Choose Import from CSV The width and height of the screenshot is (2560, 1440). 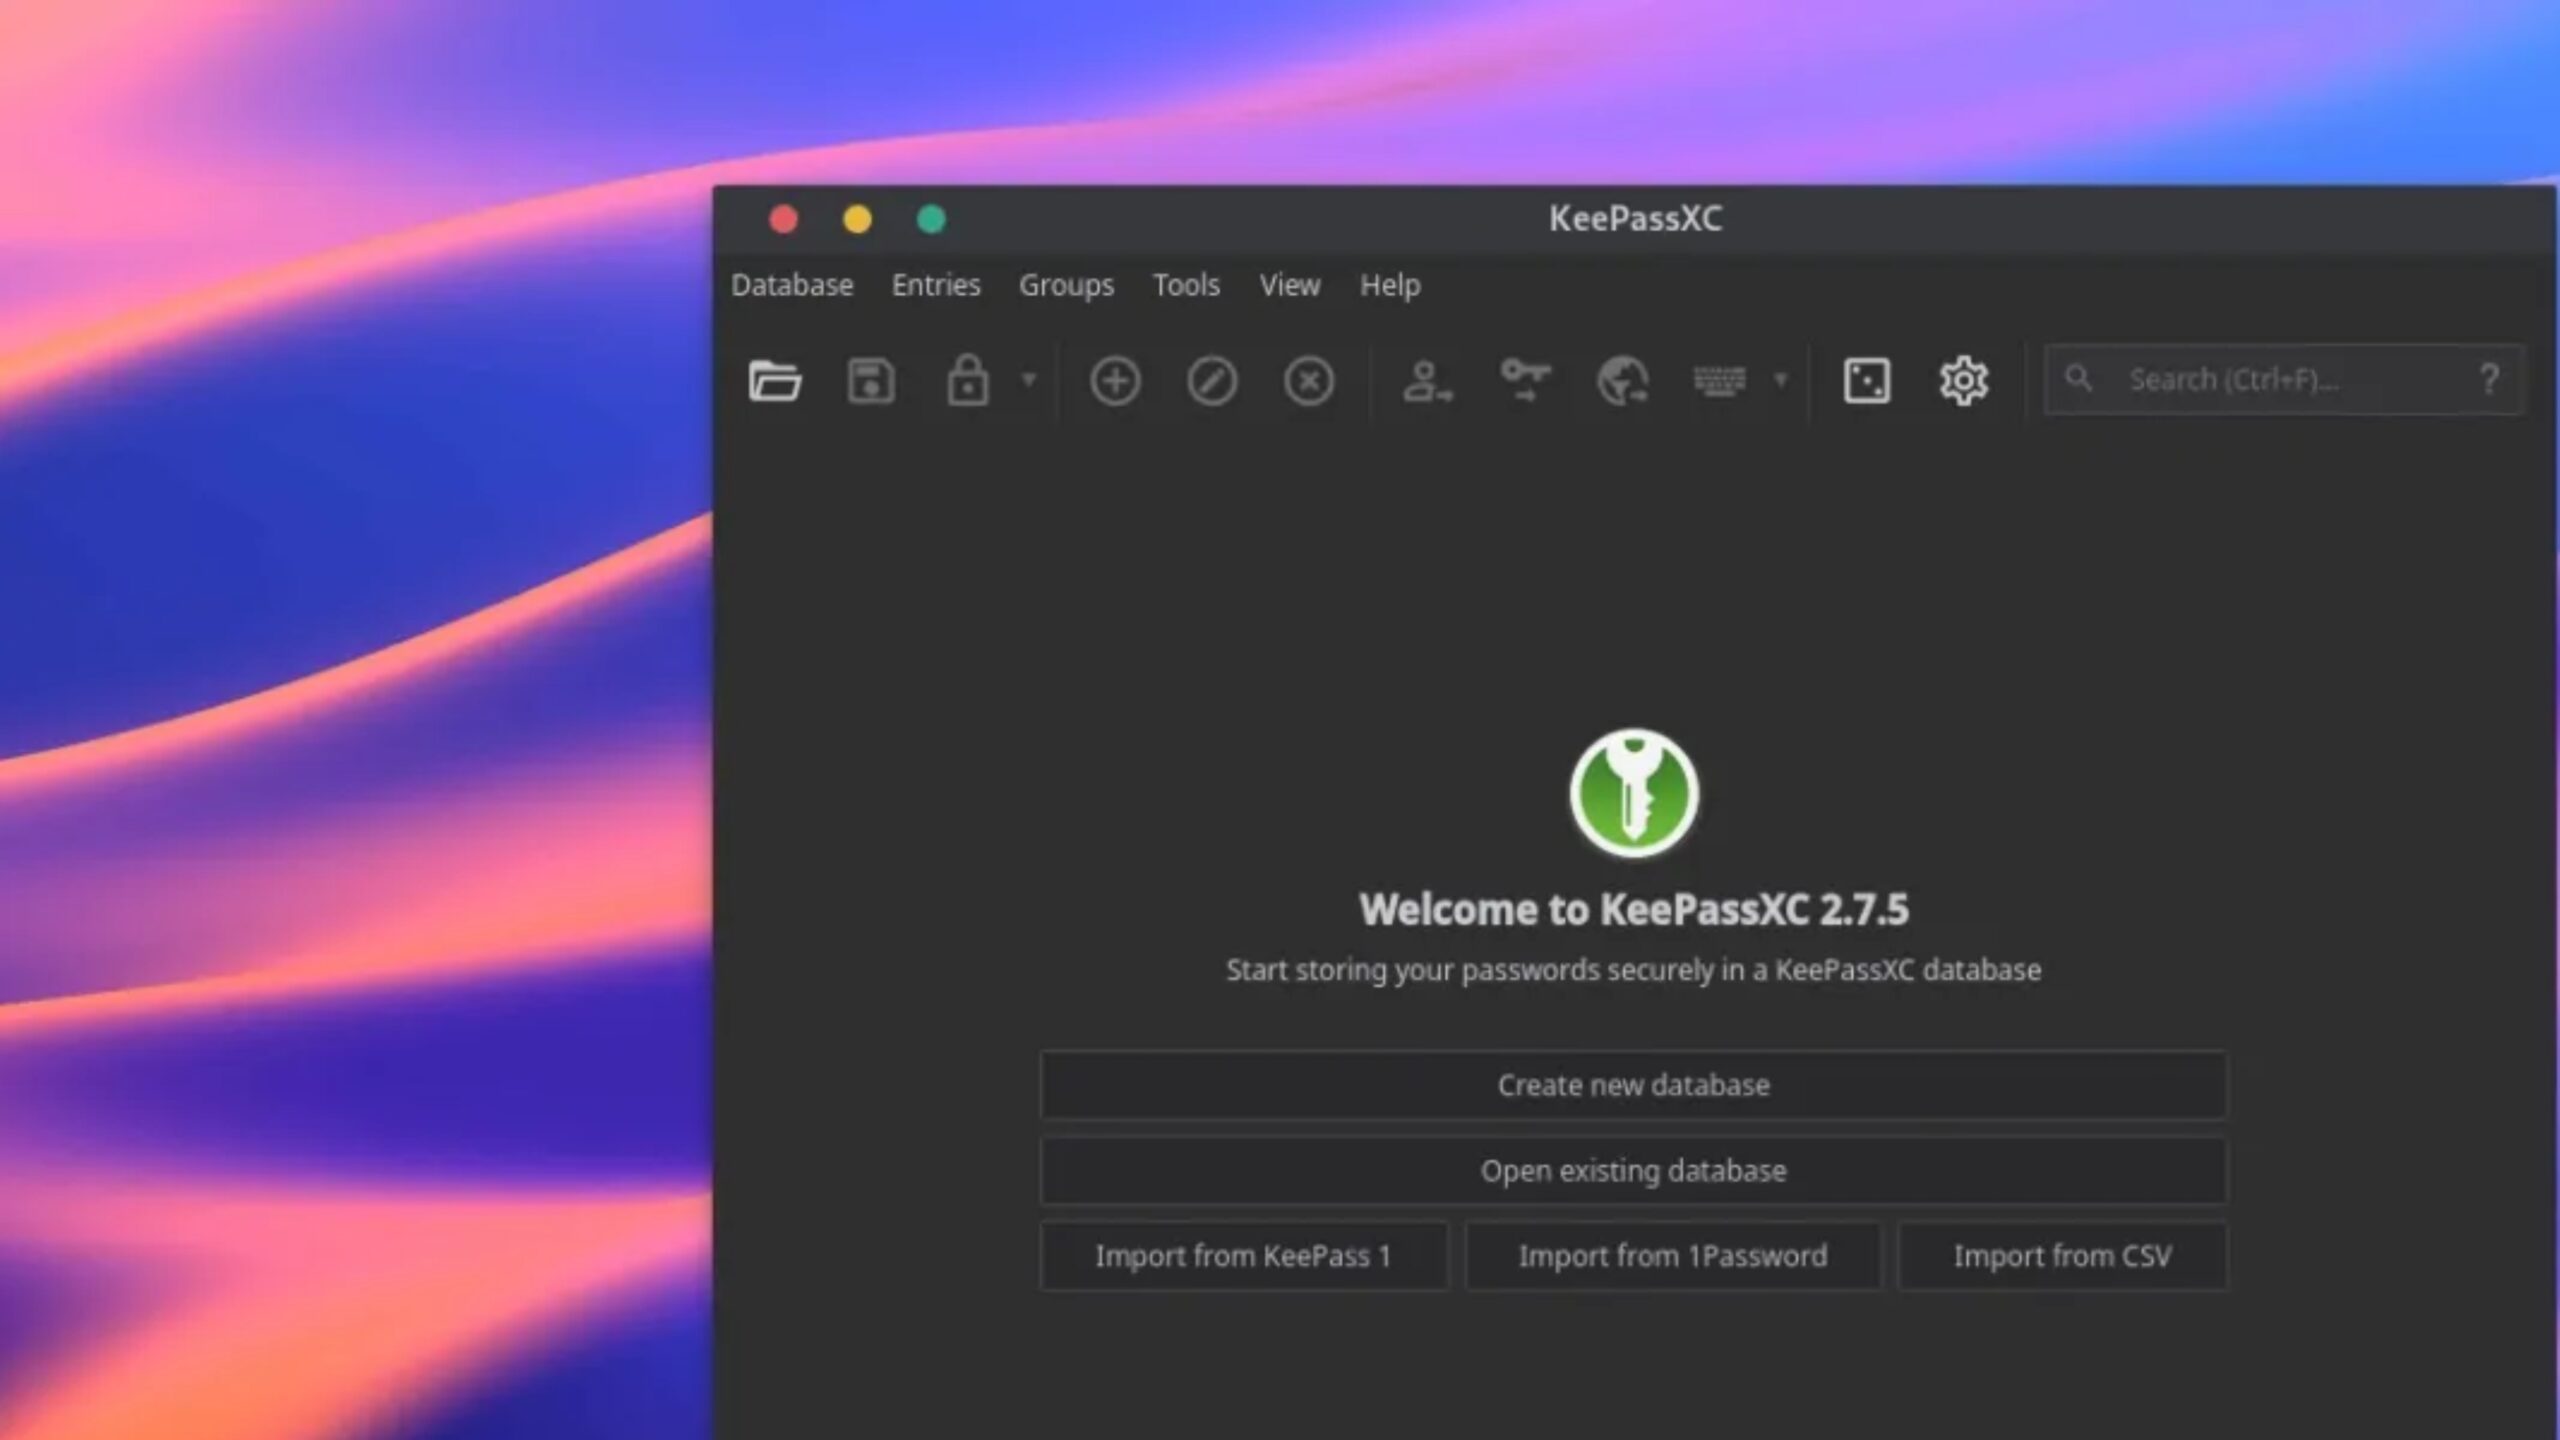2063,1256
